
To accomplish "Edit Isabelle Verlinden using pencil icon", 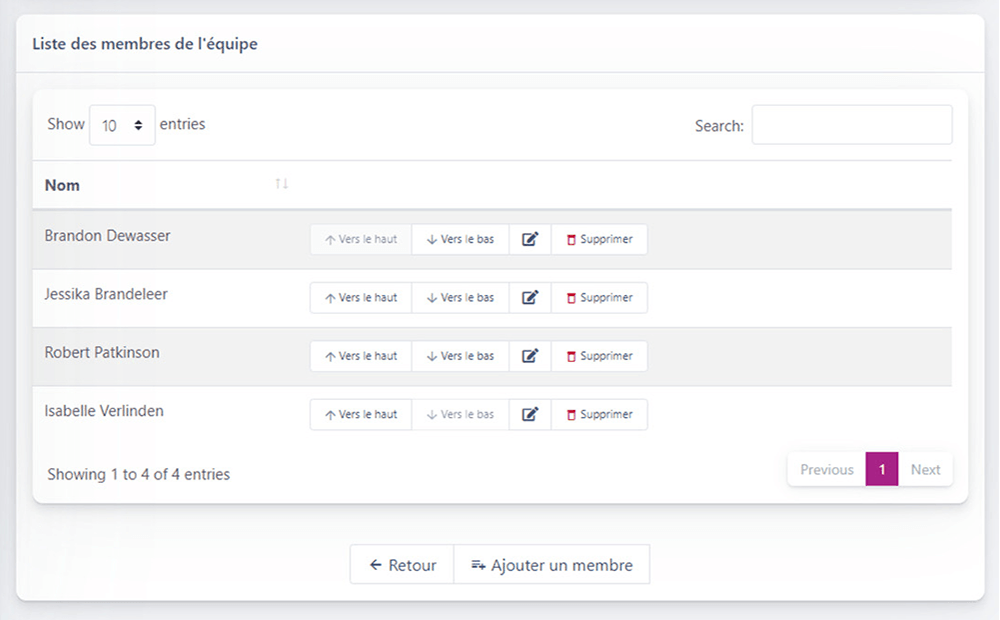I will [530, 414].
